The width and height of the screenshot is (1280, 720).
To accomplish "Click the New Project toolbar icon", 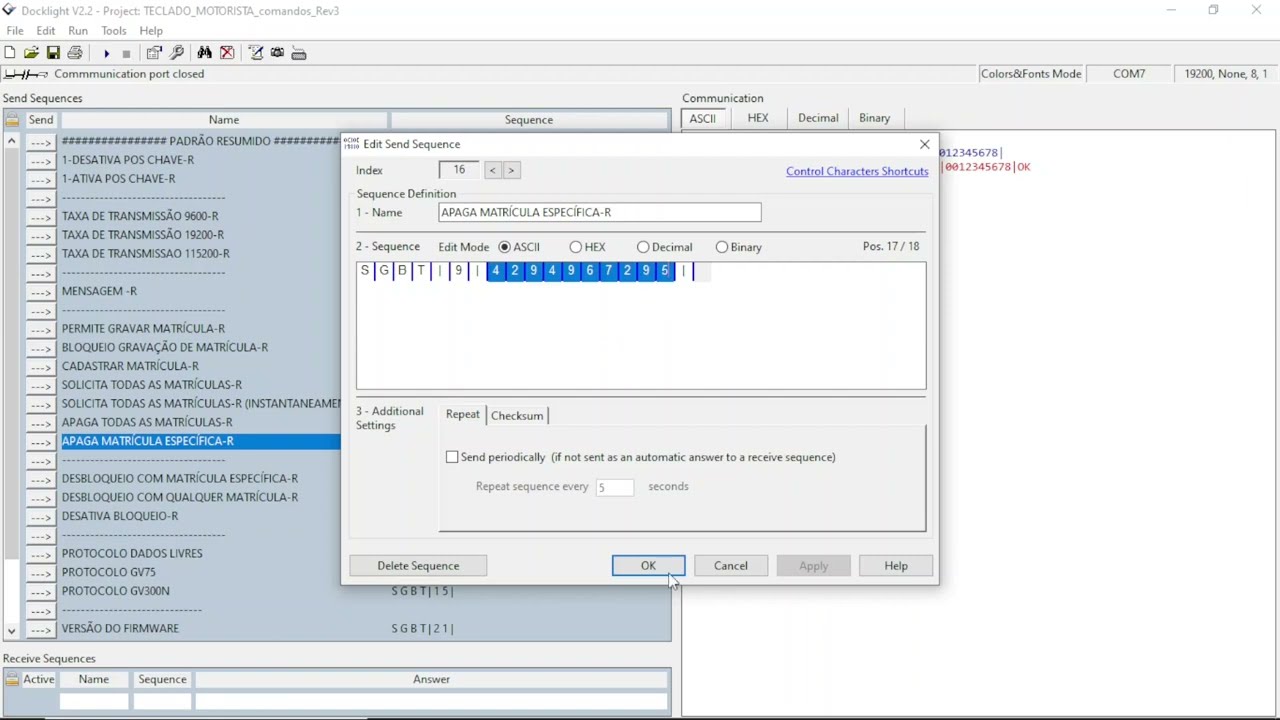I will tap(10, 53).
